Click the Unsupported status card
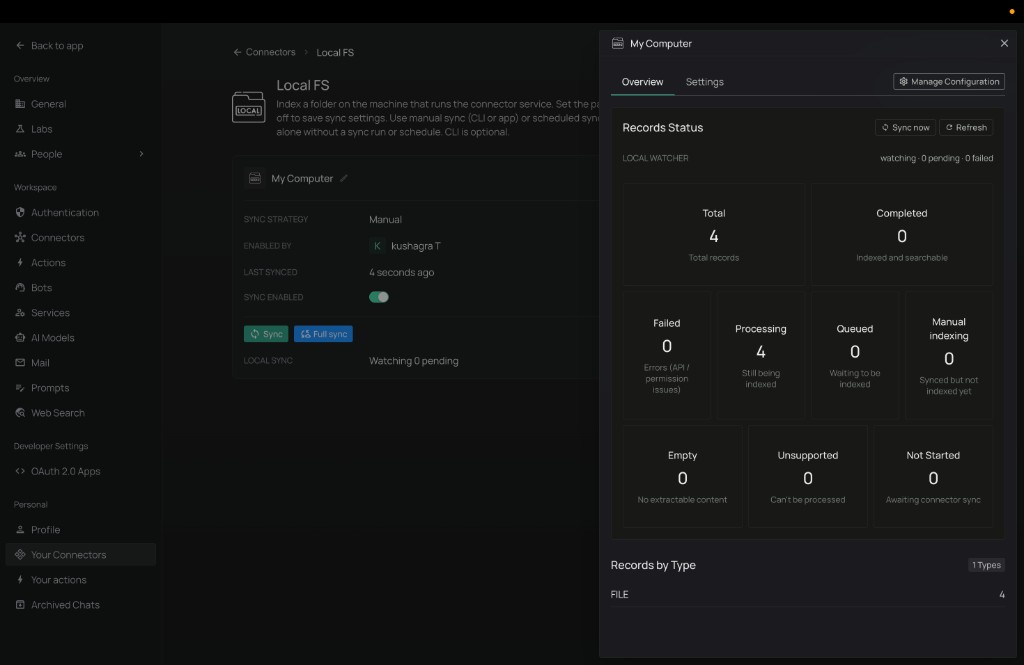 pyautogui.click(x=808, y=476)
